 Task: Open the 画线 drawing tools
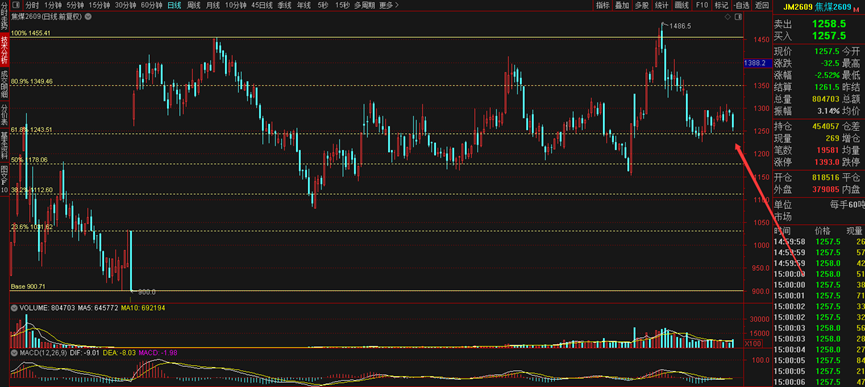[682, 5]
